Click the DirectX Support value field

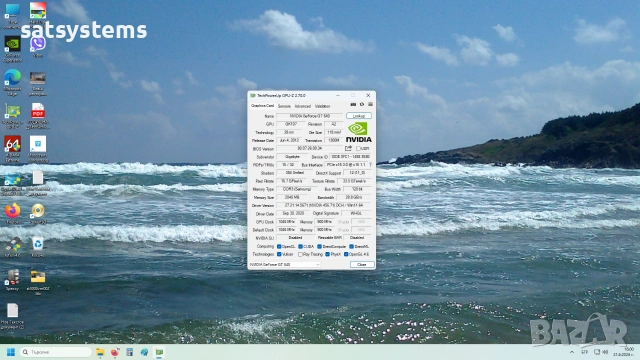pos(357,173)
